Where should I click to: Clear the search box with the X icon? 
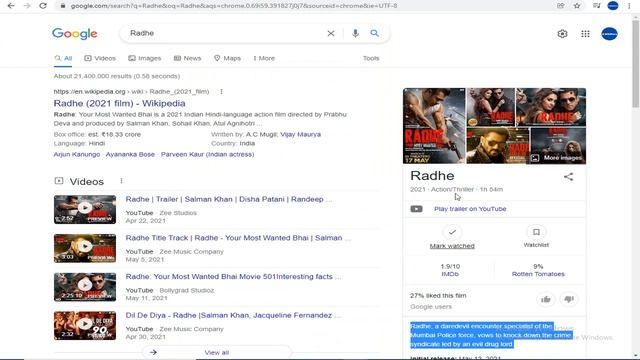(331, 33)
